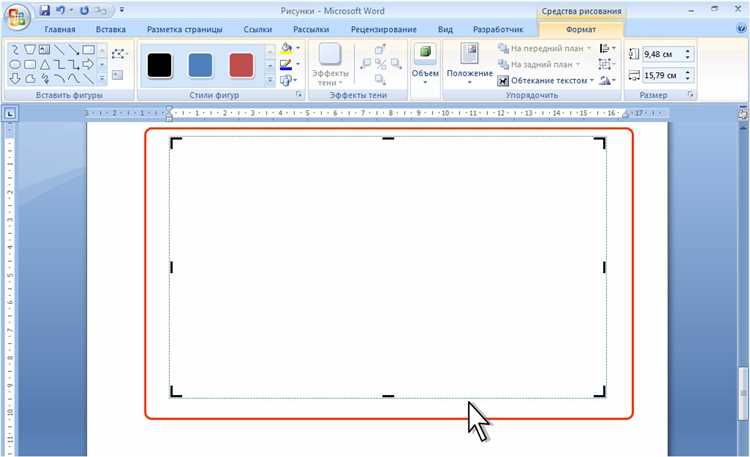
Task: Open the Разработчик tab
Action: [x=498, y=29]
